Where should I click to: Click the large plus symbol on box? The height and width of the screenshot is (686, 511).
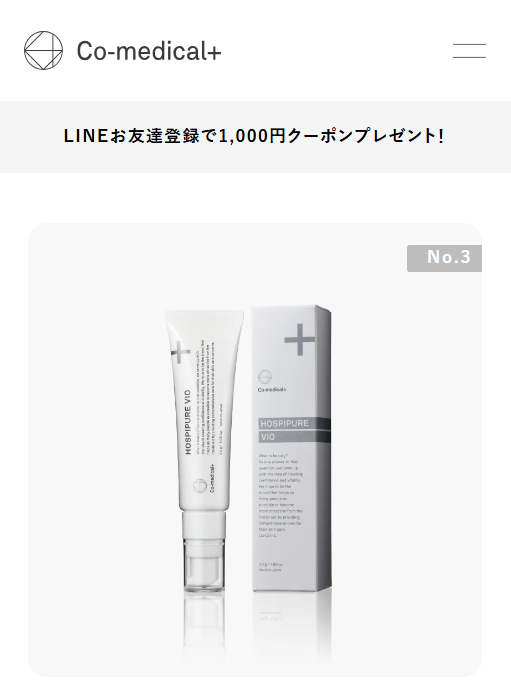click(x=299, y=339)
